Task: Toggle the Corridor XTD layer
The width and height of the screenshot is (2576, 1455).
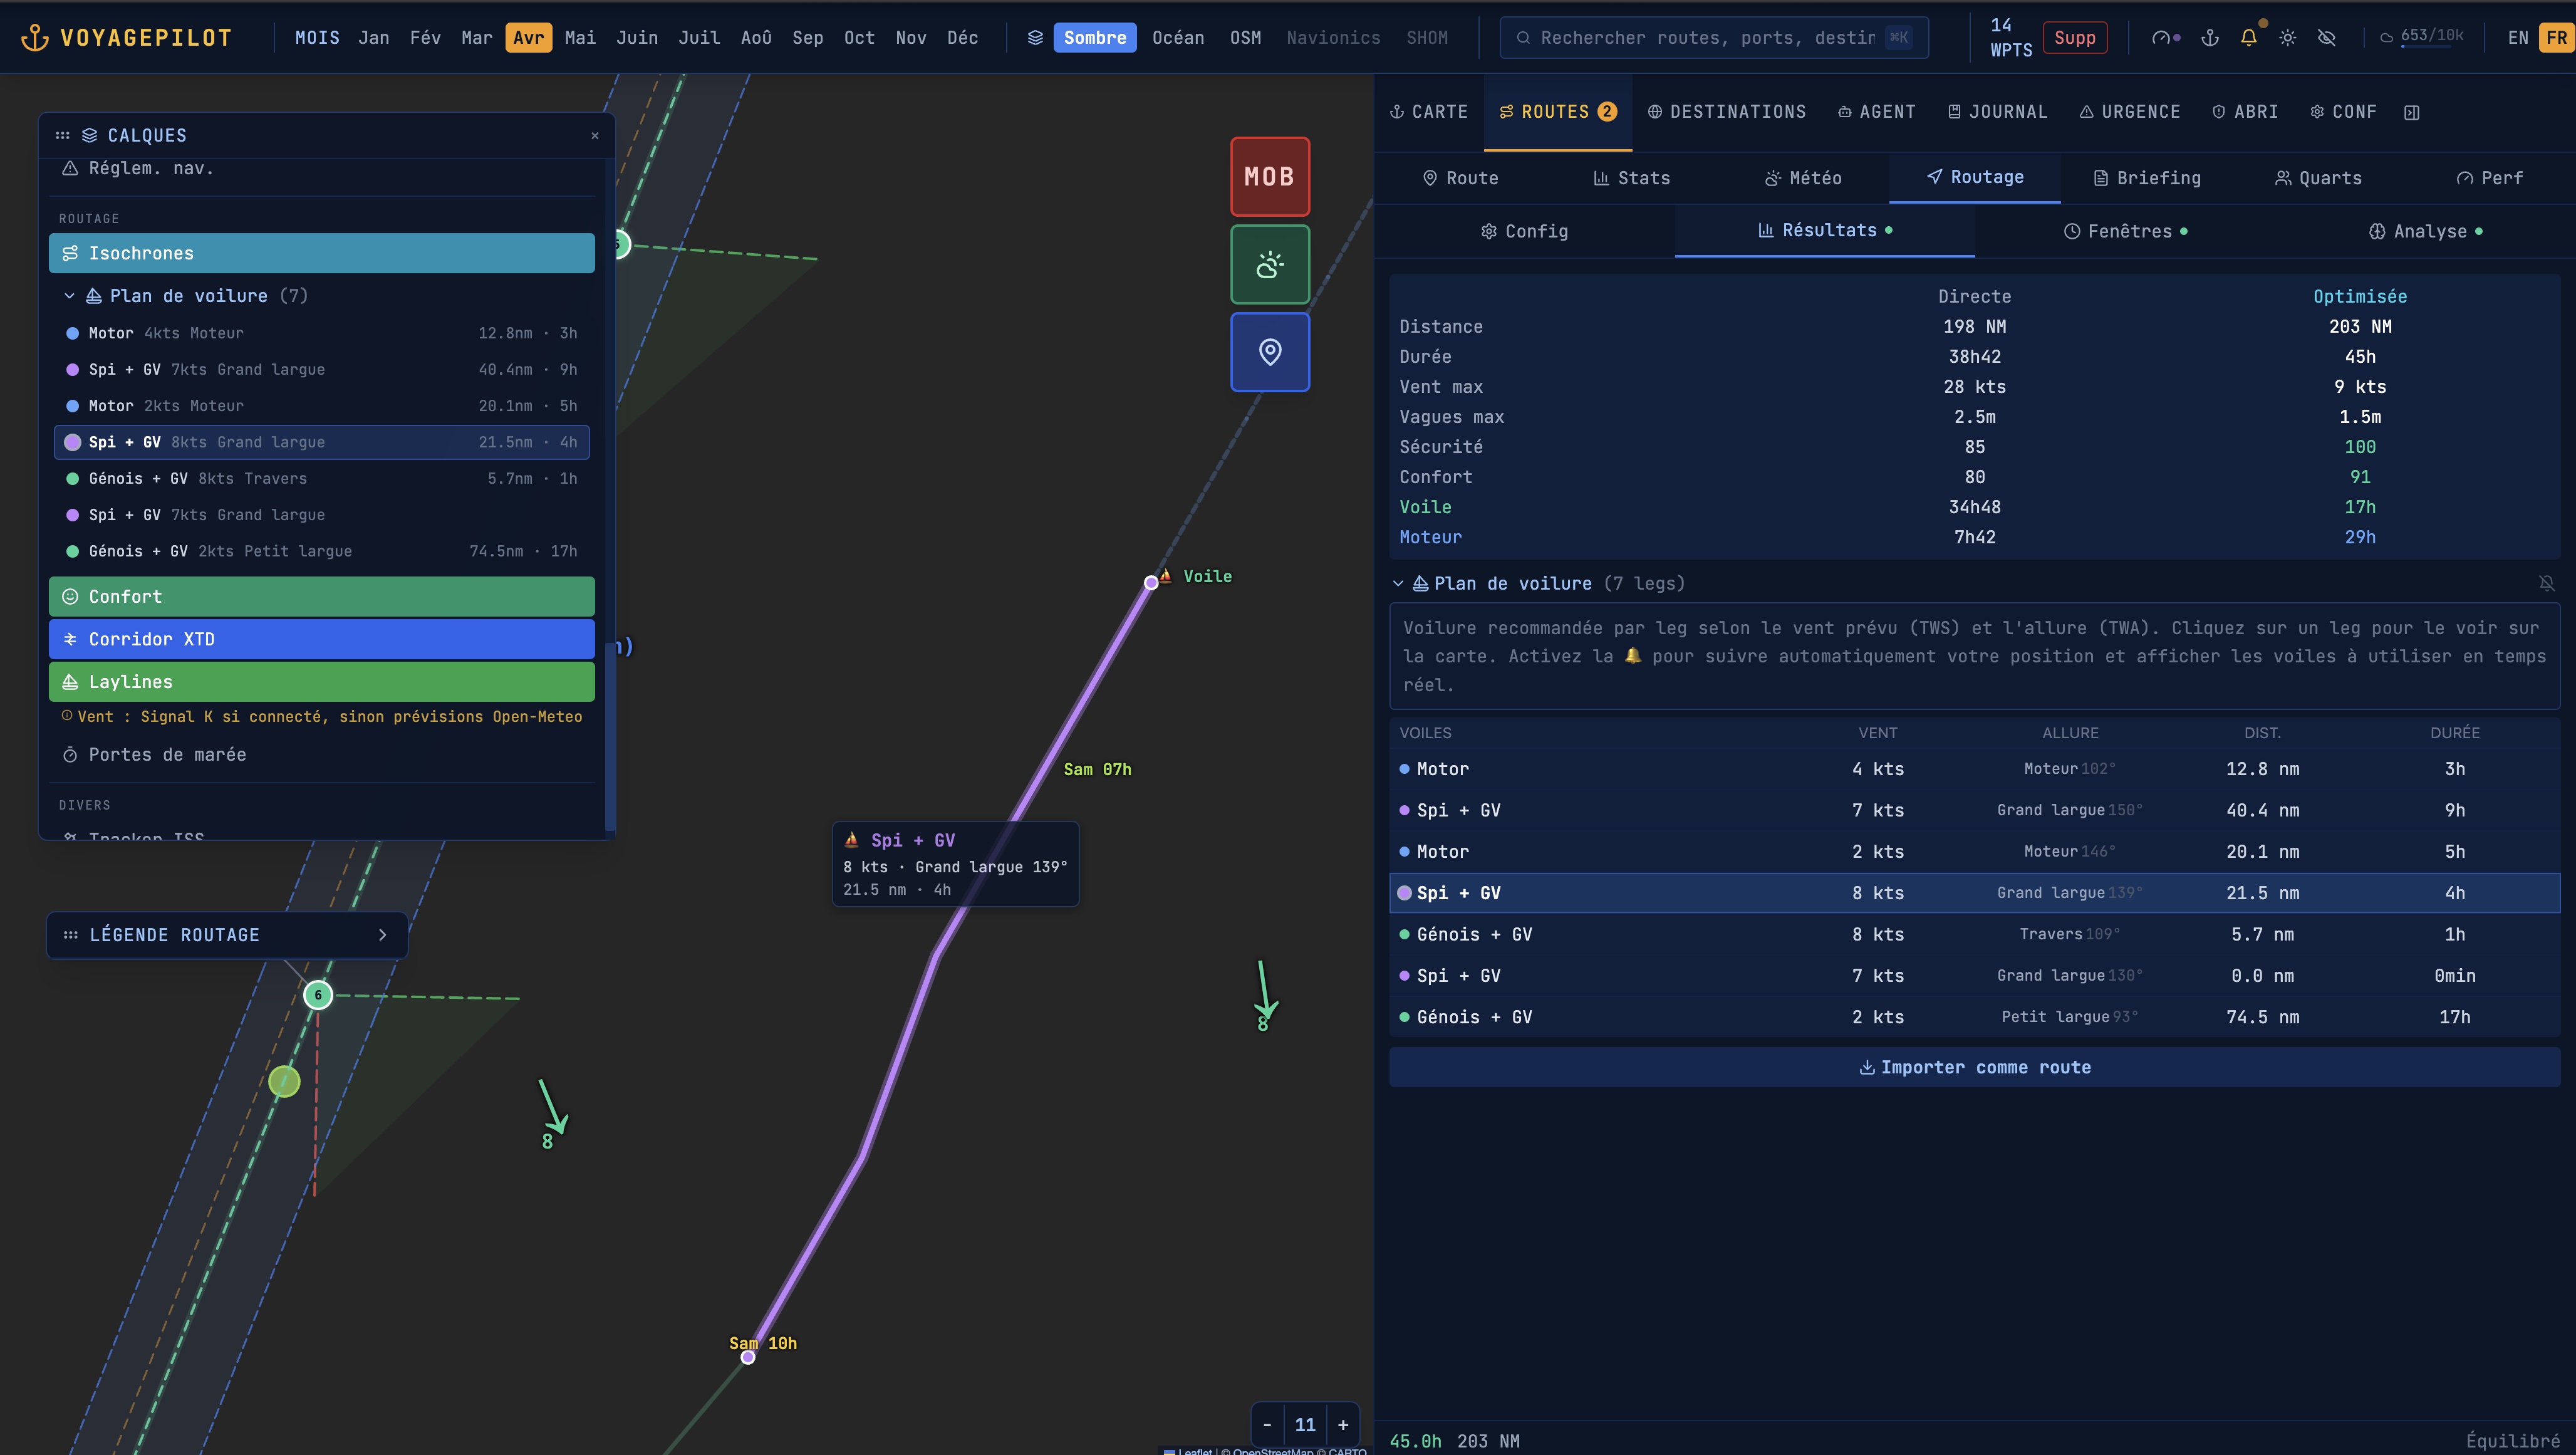Action: 321,639
